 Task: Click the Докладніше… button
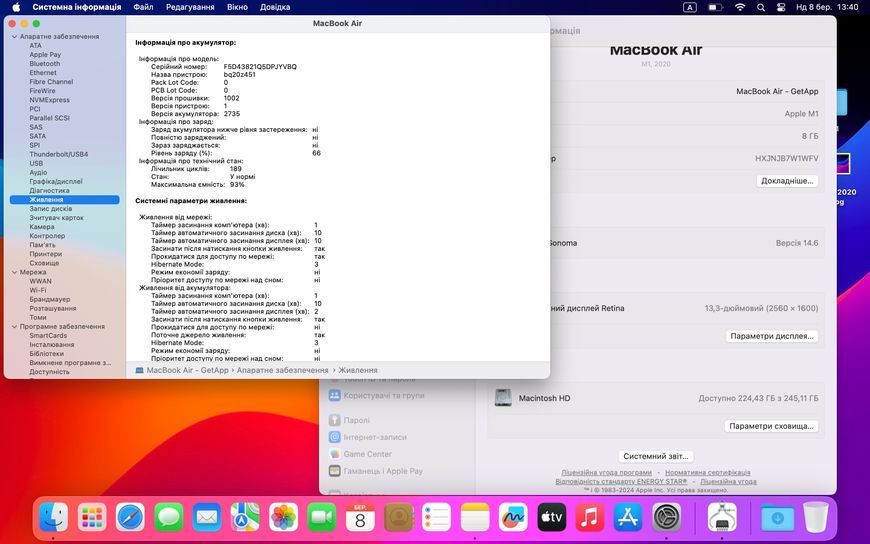[x=787, y=181]
